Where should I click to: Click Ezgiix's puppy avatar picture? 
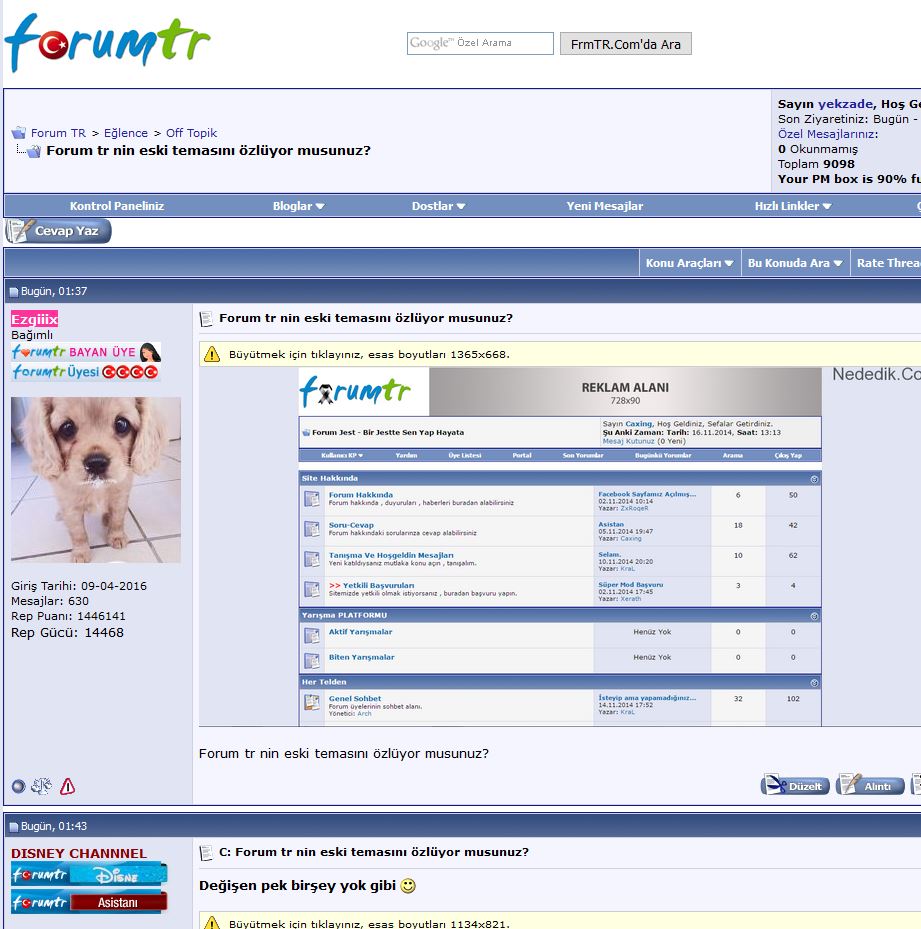pyautogui.click(x=96, y=480)
